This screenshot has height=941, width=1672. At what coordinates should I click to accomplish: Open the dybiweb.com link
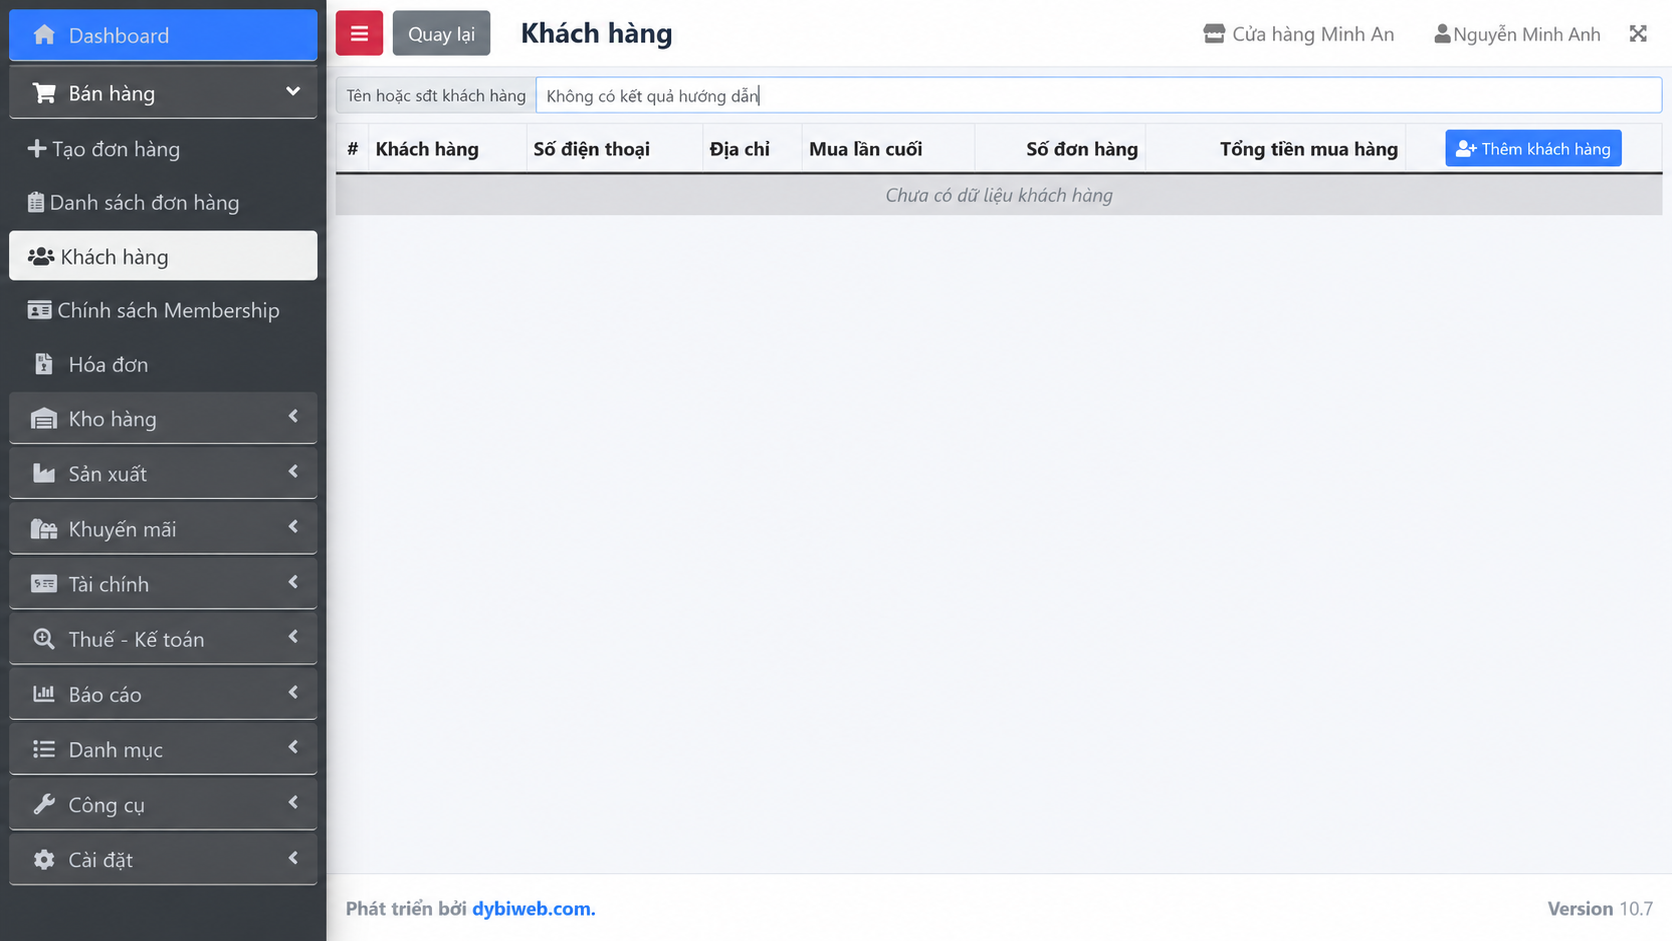533,908
